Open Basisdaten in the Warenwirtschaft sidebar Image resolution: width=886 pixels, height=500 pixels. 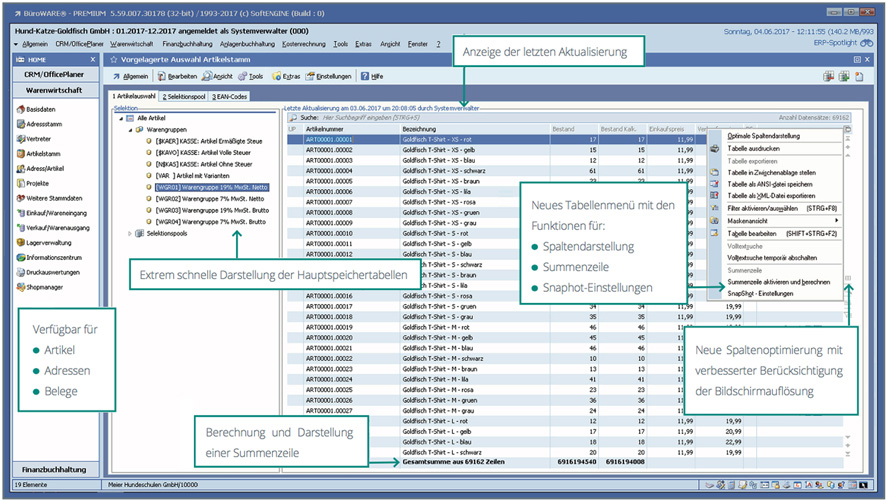click(41, 109)
